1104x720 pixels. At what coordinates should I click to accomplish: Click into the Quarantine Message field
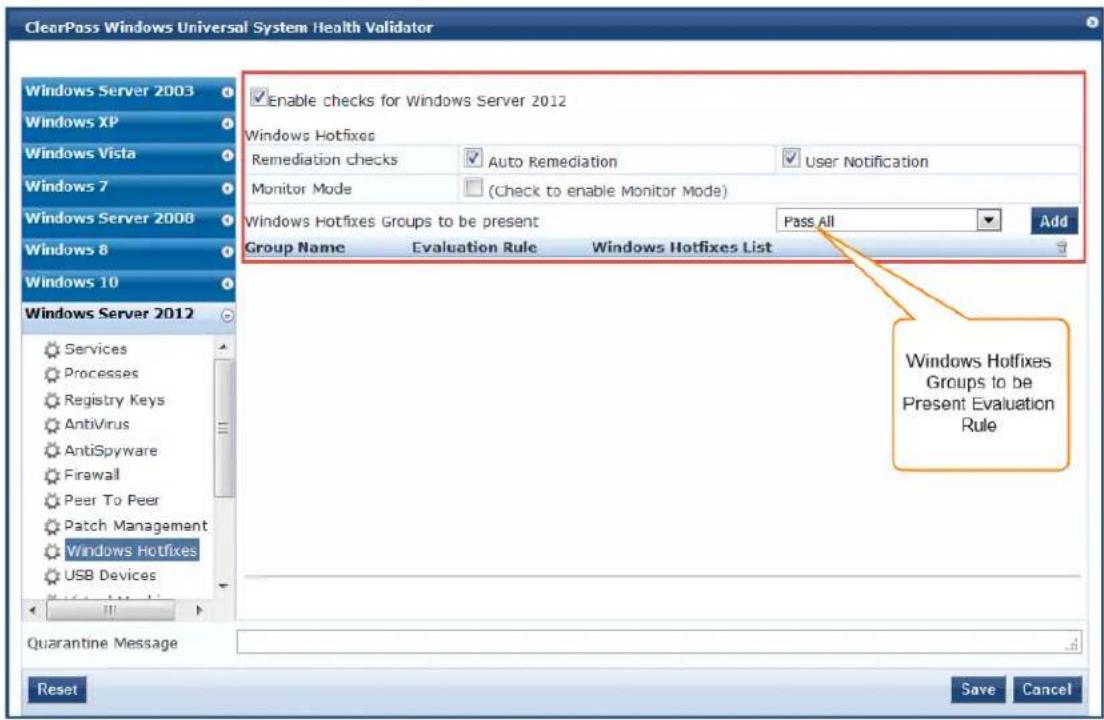[x=658, y=642]
